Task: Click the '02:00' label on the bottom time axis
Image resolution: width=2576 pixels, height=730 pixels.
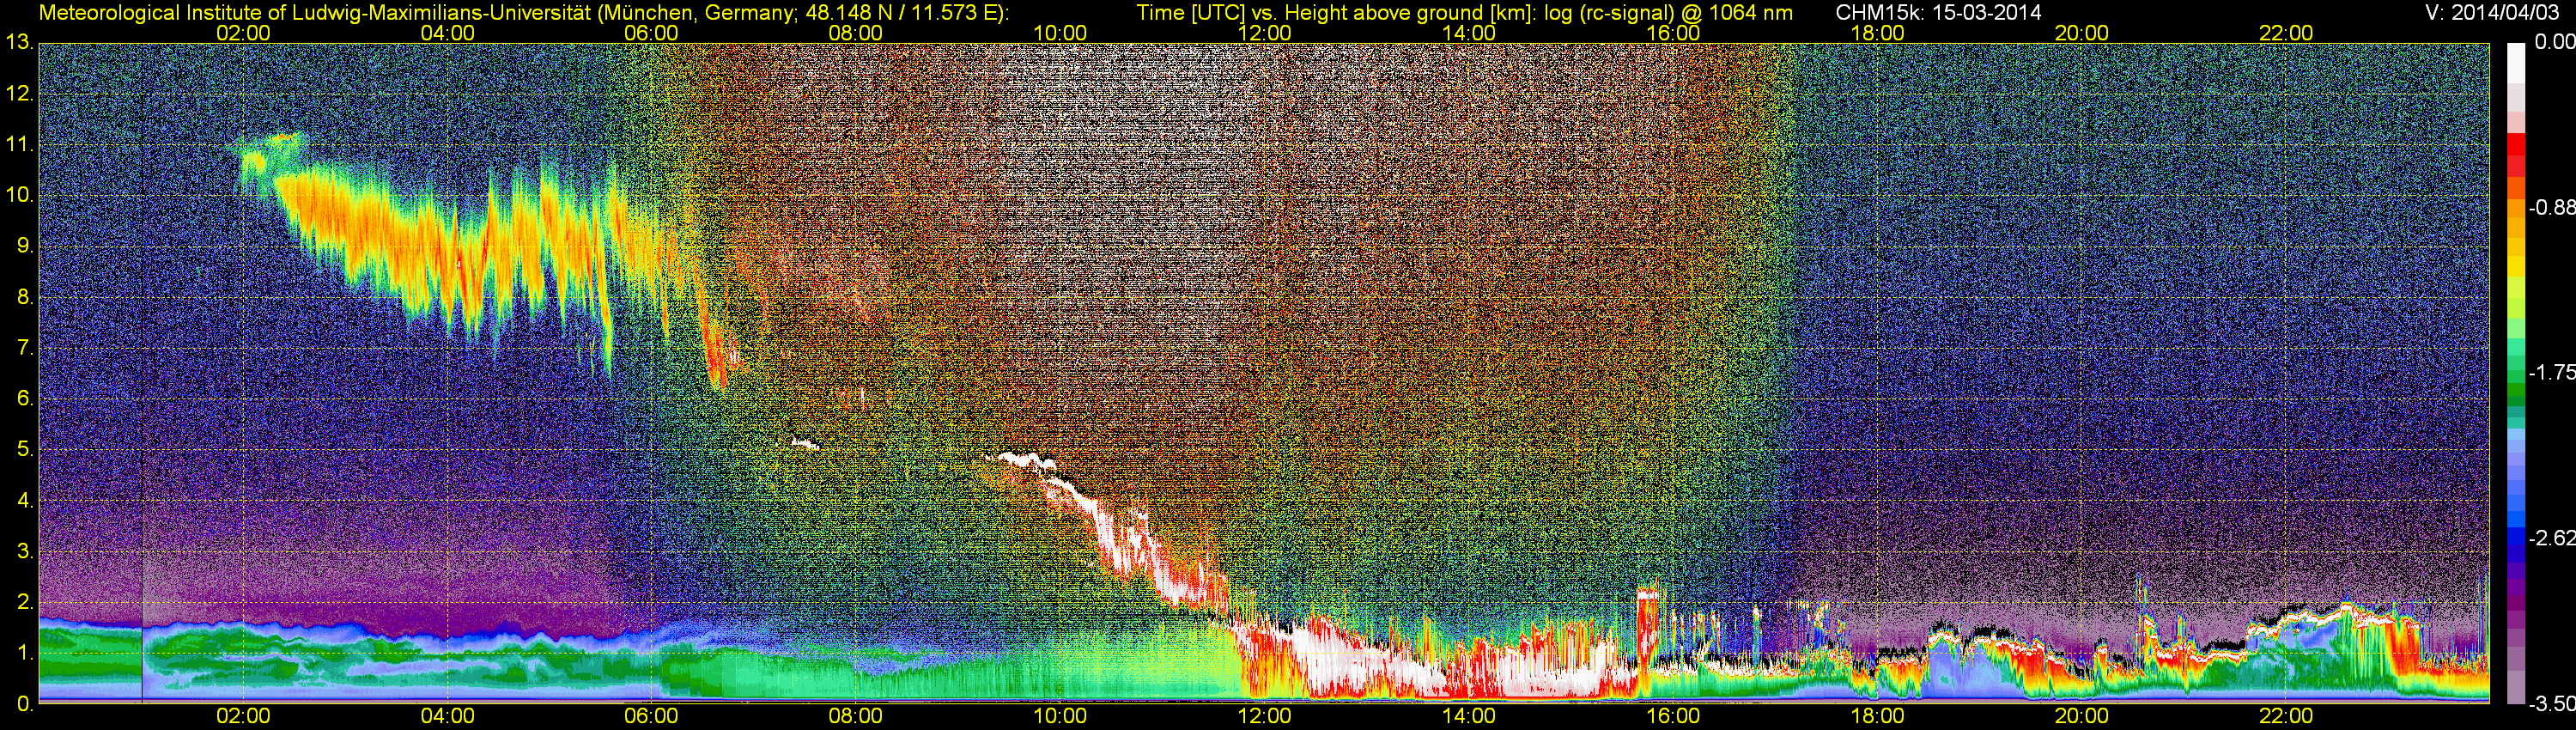Action: tap(243, 716)
